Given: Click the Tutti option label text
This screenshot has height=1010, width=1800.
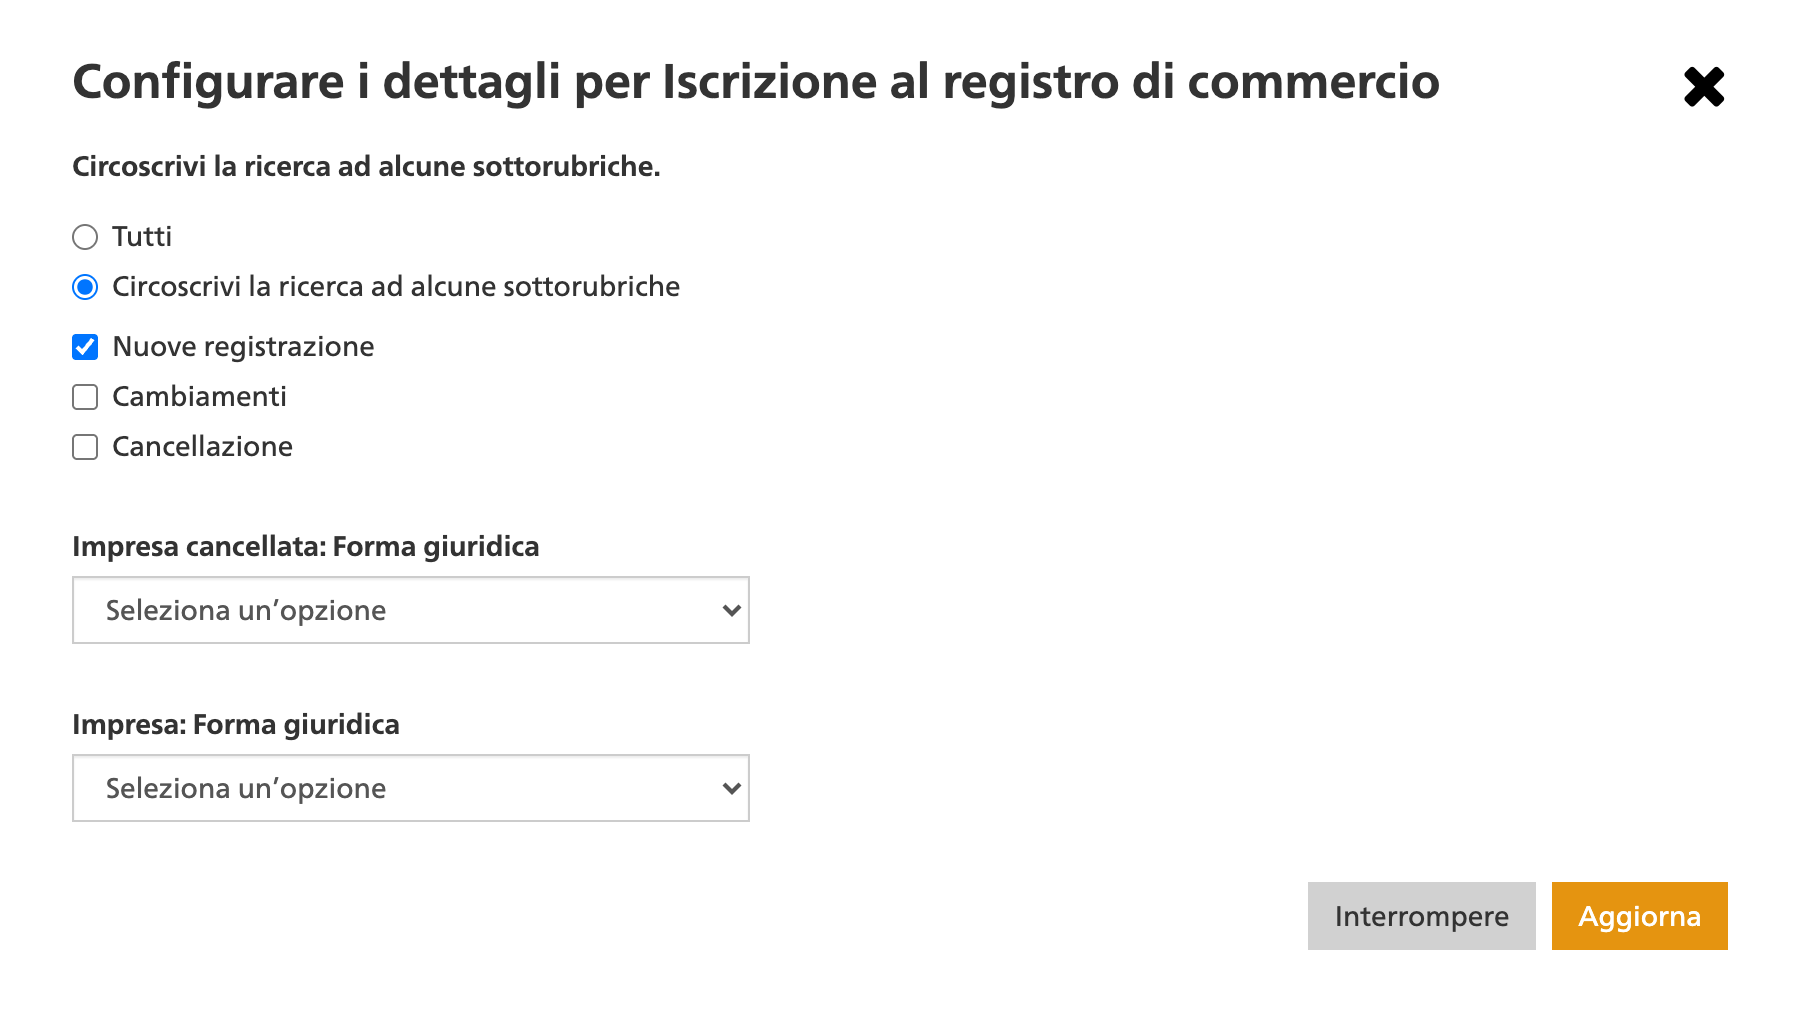Looking at the screenshot, I should click(142, 237).
